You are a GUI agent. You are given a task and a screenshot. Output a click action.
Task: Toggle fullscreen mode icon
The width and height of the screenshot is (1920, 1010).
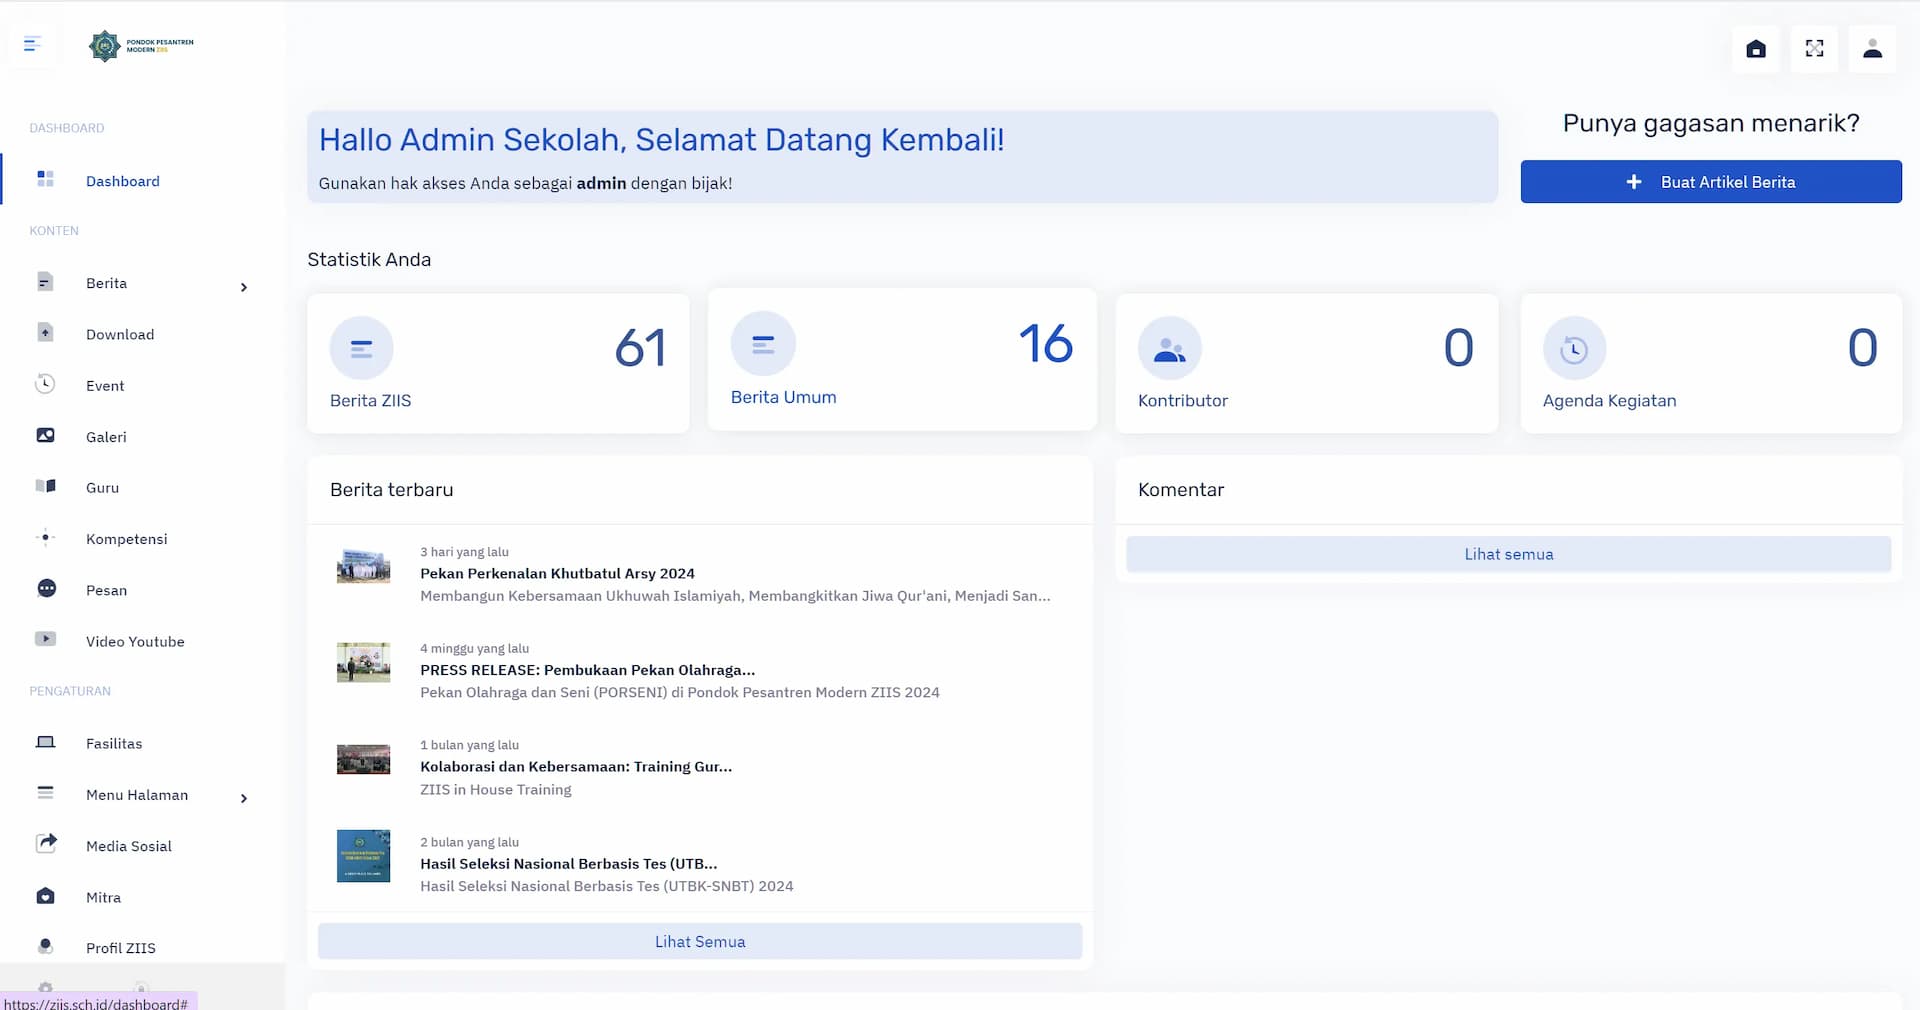(1814, 48)
